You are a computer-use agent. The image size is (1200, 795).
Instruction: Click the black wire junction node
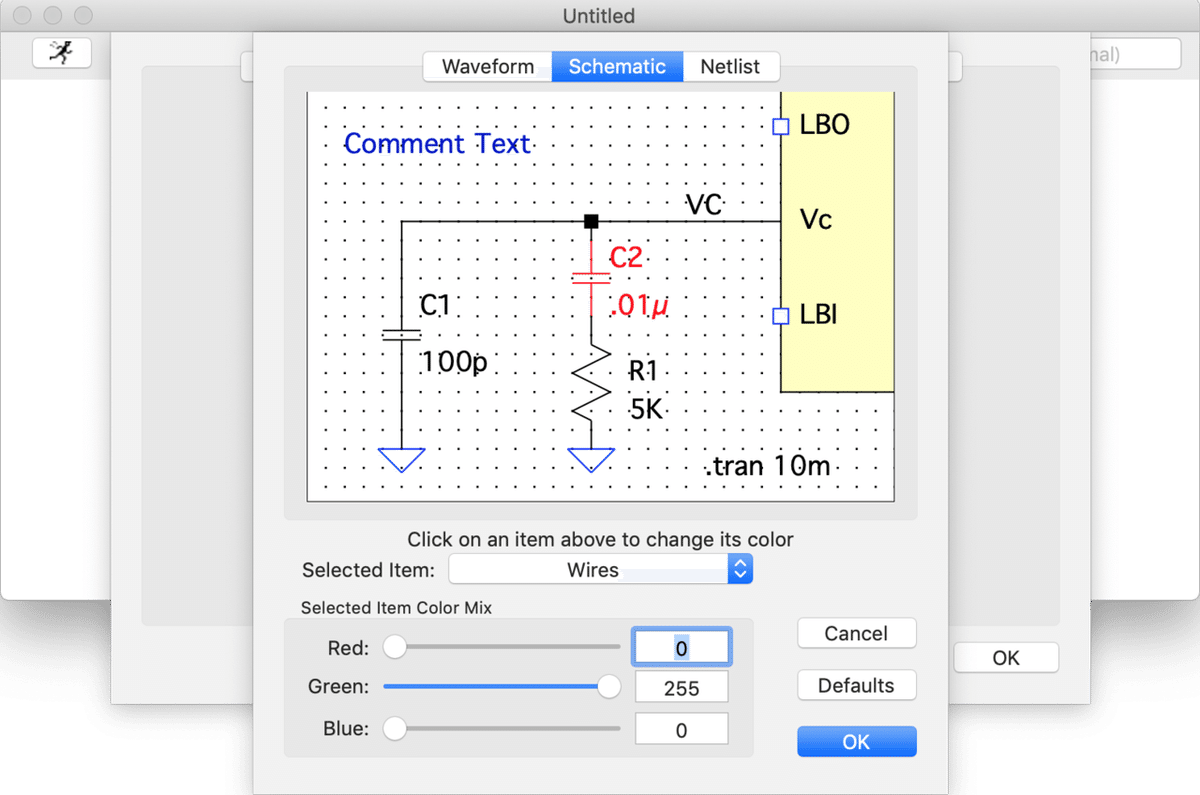coord(591,221)
